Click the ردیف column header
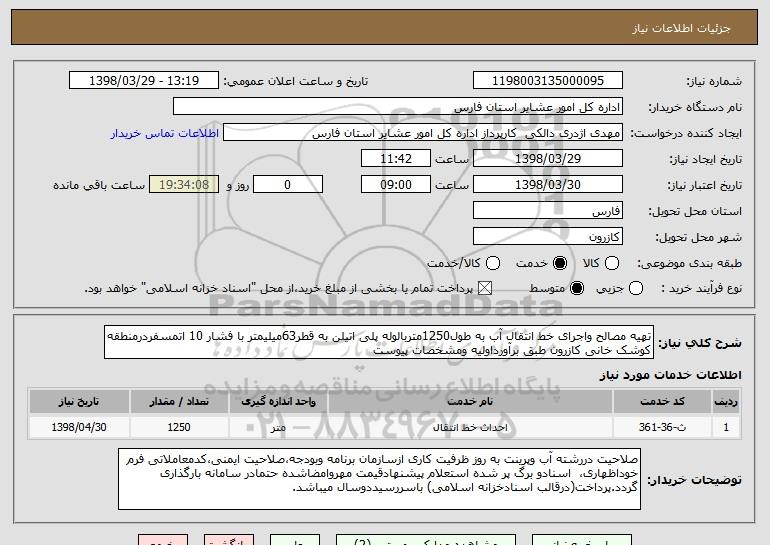 pos(726,402)
